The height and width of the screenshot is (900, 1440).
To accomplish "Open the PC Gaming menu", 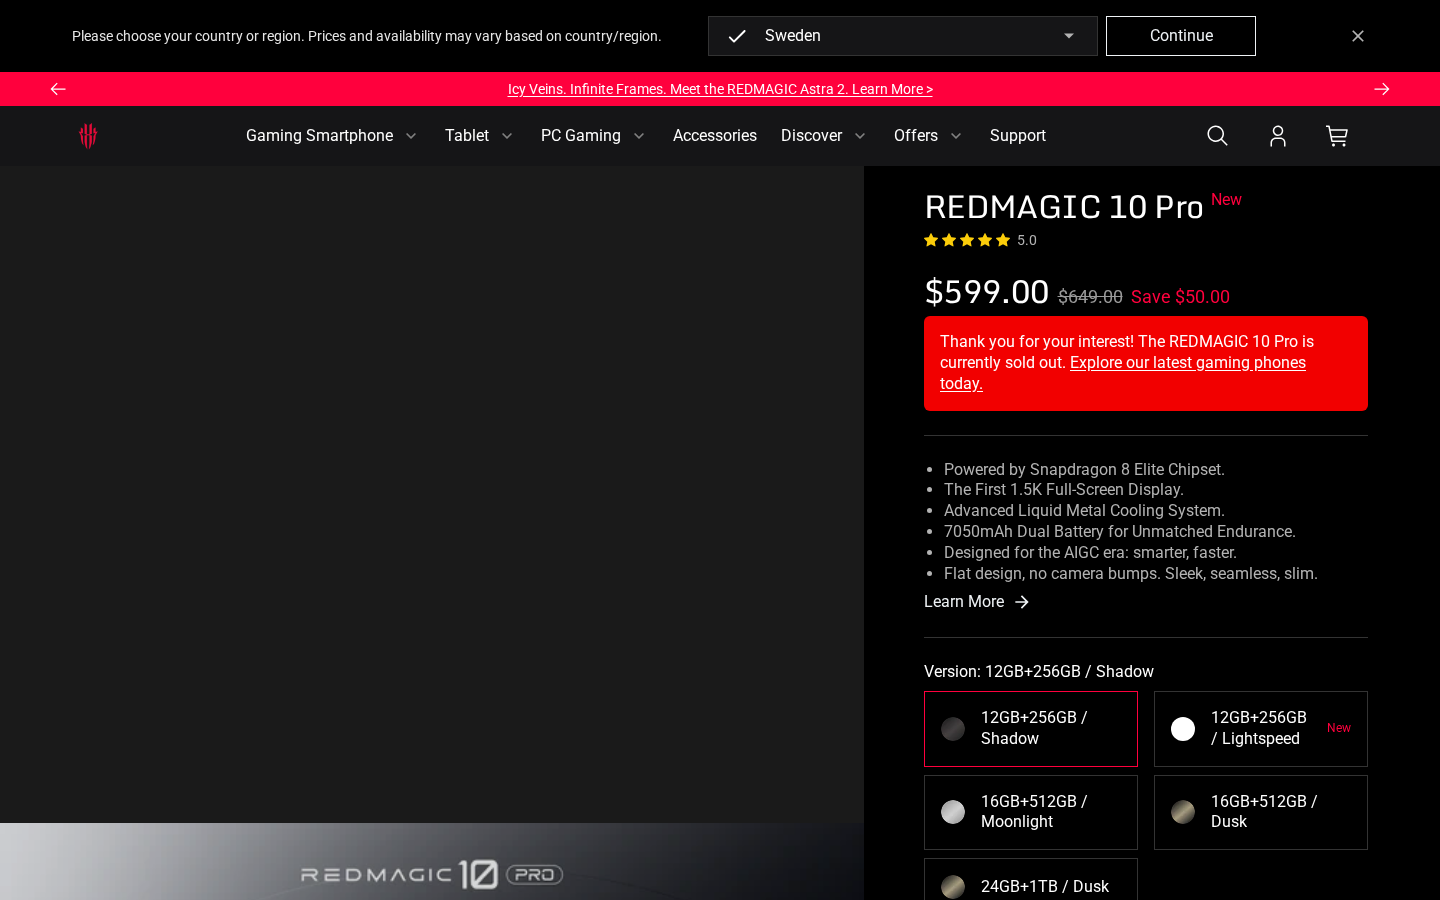I will click(x=581, y=136).
